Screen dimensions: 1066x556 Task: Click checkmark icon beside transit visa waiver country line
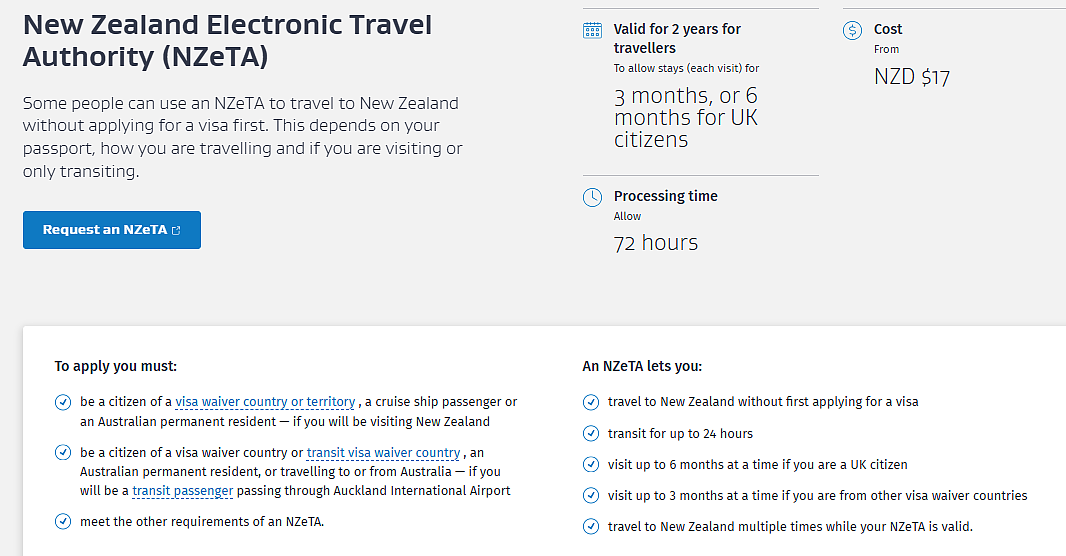tap(63, 453)
